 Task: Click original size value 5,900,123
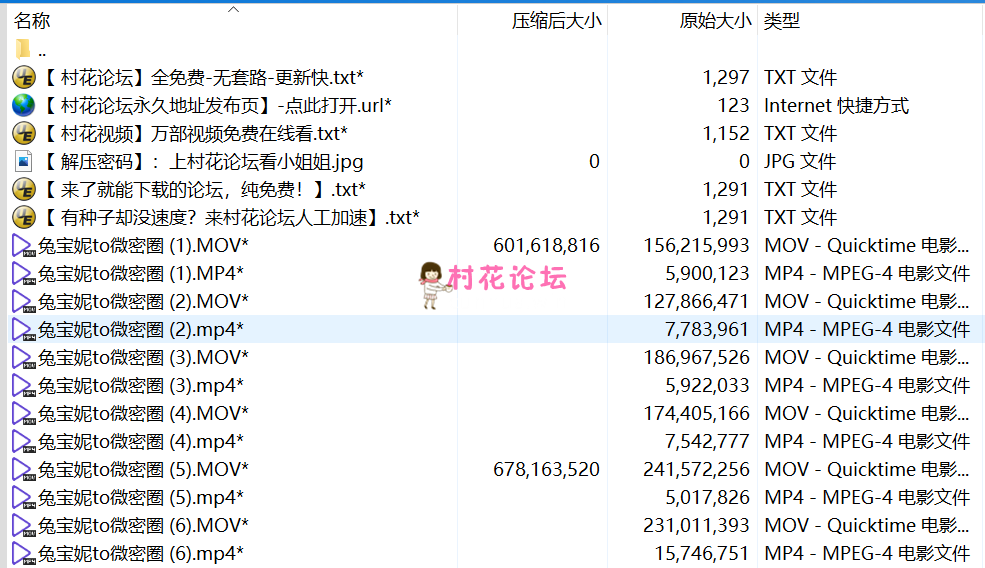tap(707, 273)
